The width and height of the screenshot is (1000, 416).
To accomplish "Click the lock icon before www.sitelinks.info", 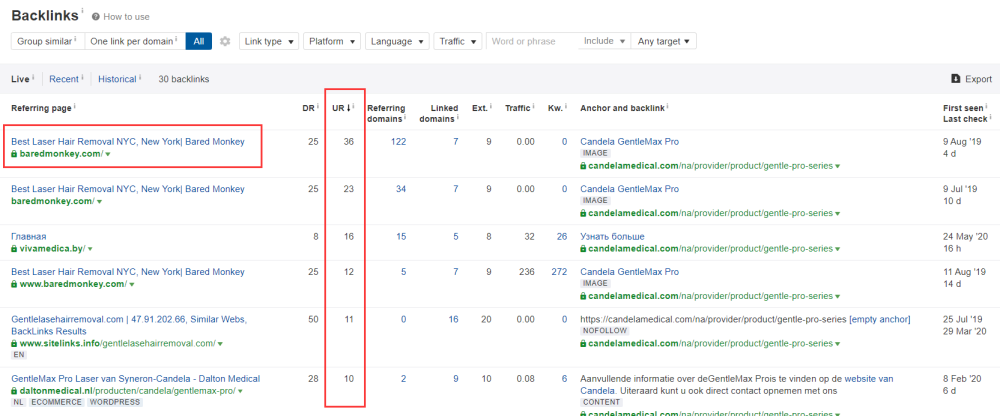I will point(15,343).
